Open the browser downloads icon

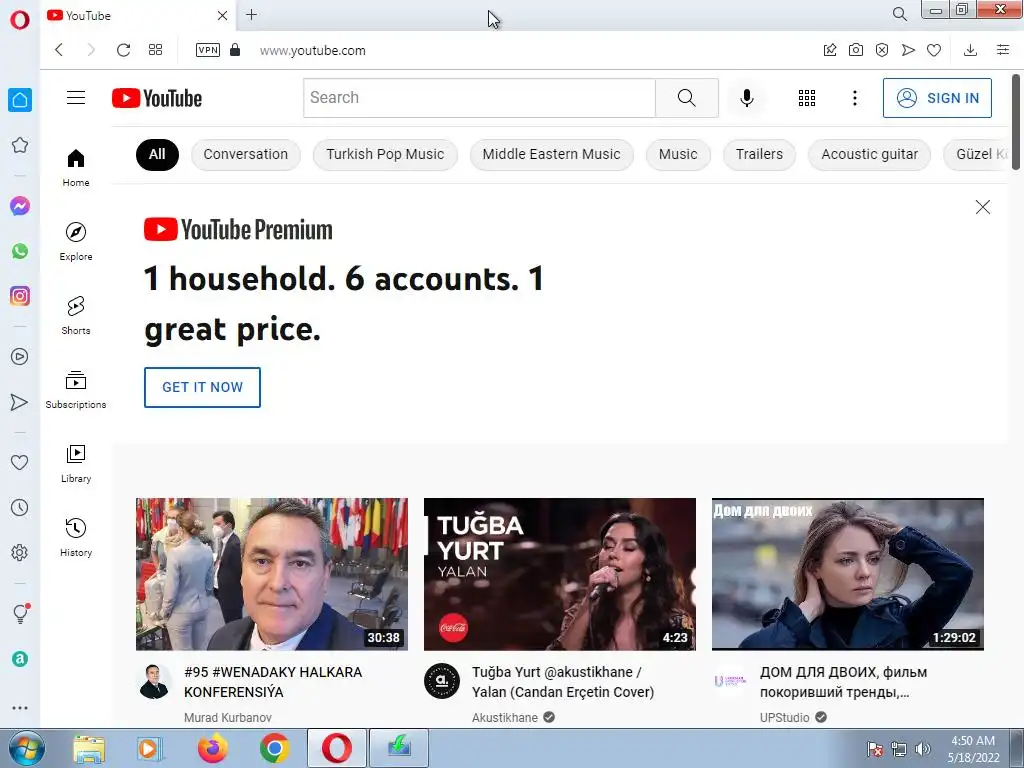970,50
